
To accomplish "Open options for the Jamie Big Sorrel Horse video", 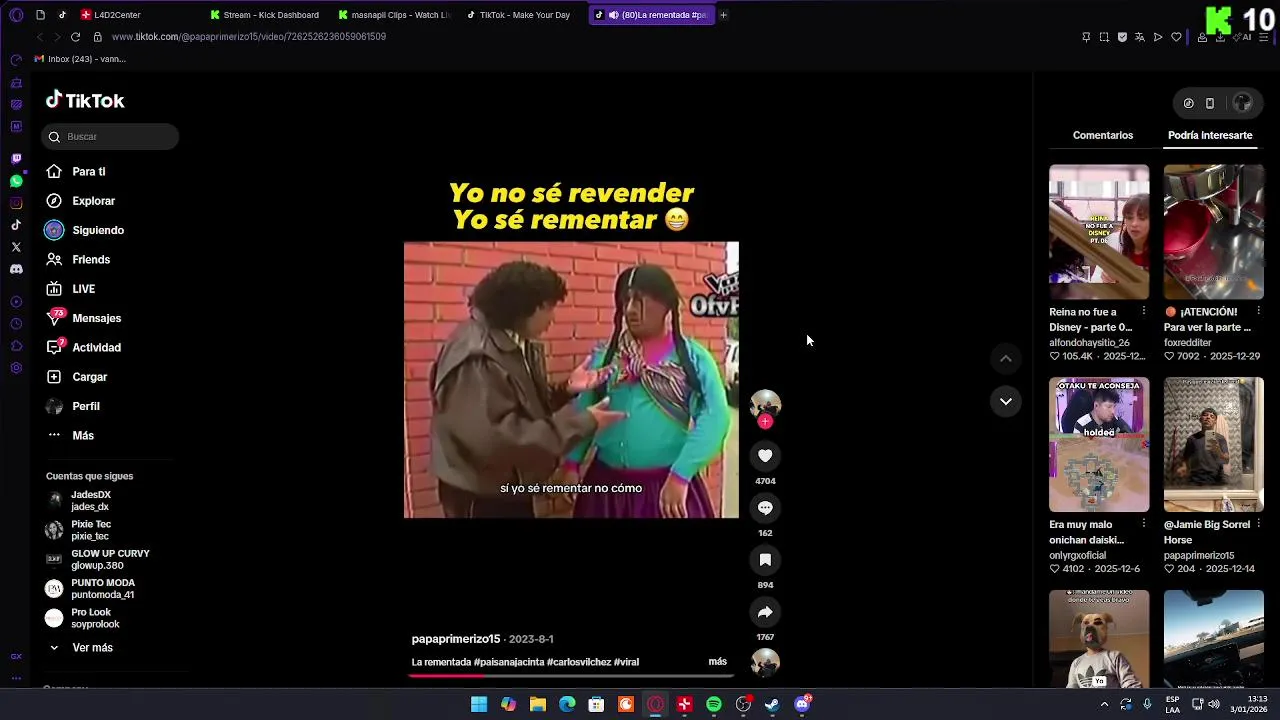I will (1258, 525).
